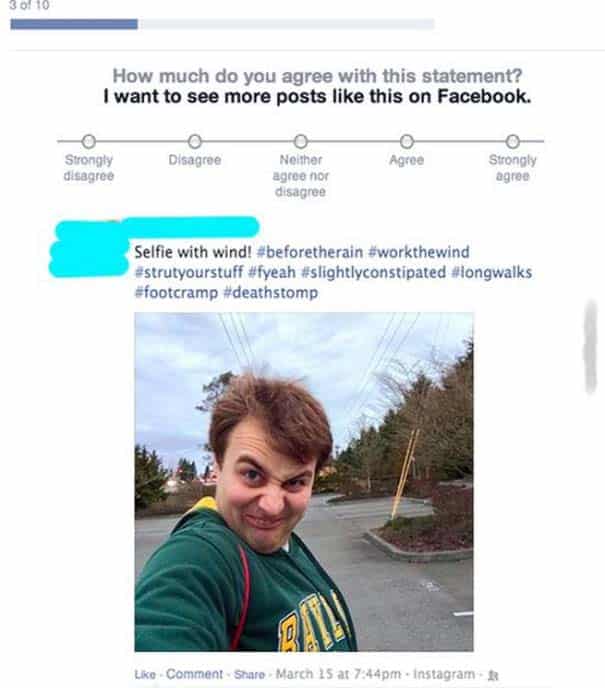
Task: Pick the Agree radio option
Action: coord(407,142)
